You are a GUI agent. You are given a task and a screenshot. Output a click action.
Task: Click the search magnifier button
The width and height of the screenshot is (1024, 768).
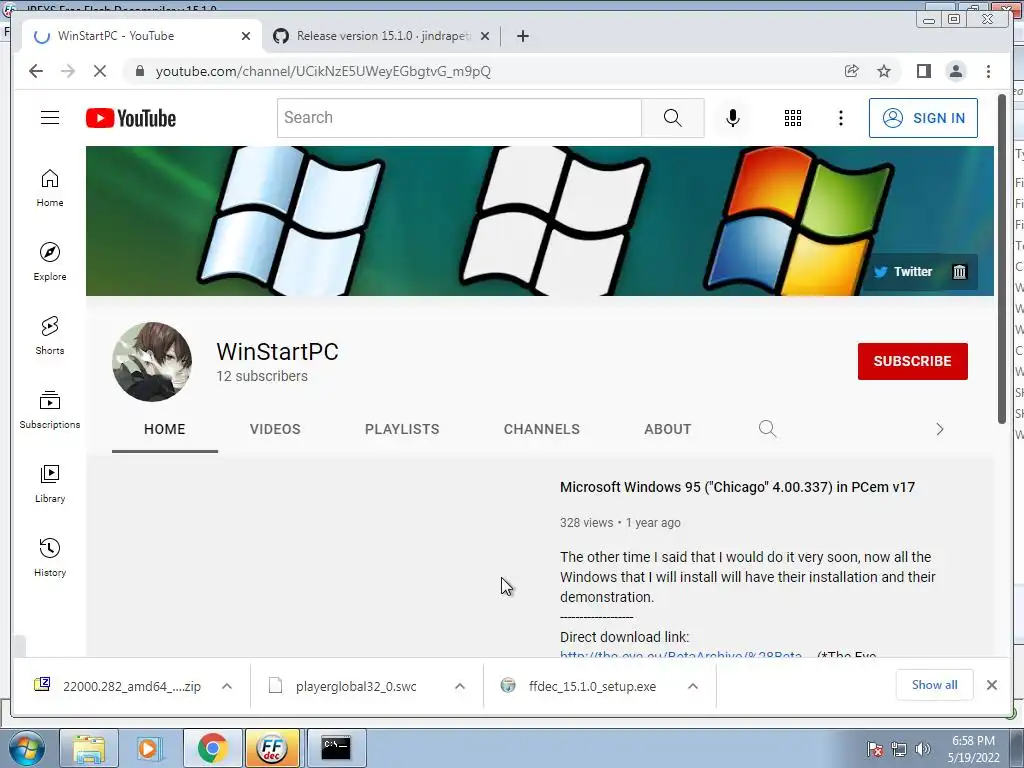(x=672, y=118)
